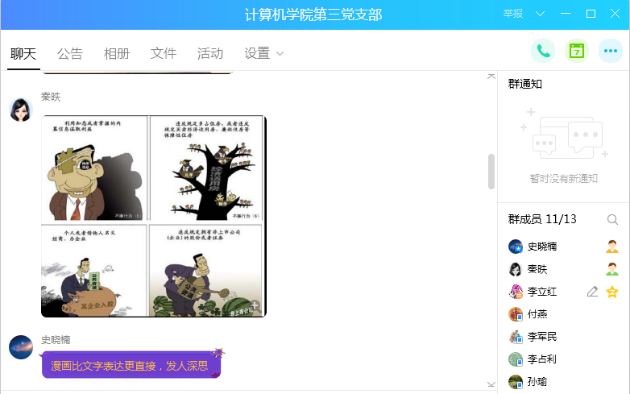Open the four-panel cartoon image
The height and width of the screenshot is (394, 630).
coord(154,216)
